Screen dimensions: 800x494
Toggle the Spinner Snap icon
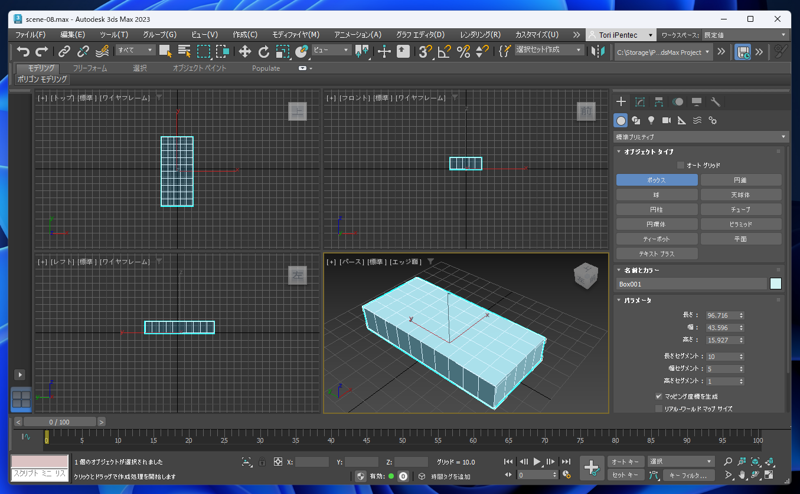click(482, 51)
